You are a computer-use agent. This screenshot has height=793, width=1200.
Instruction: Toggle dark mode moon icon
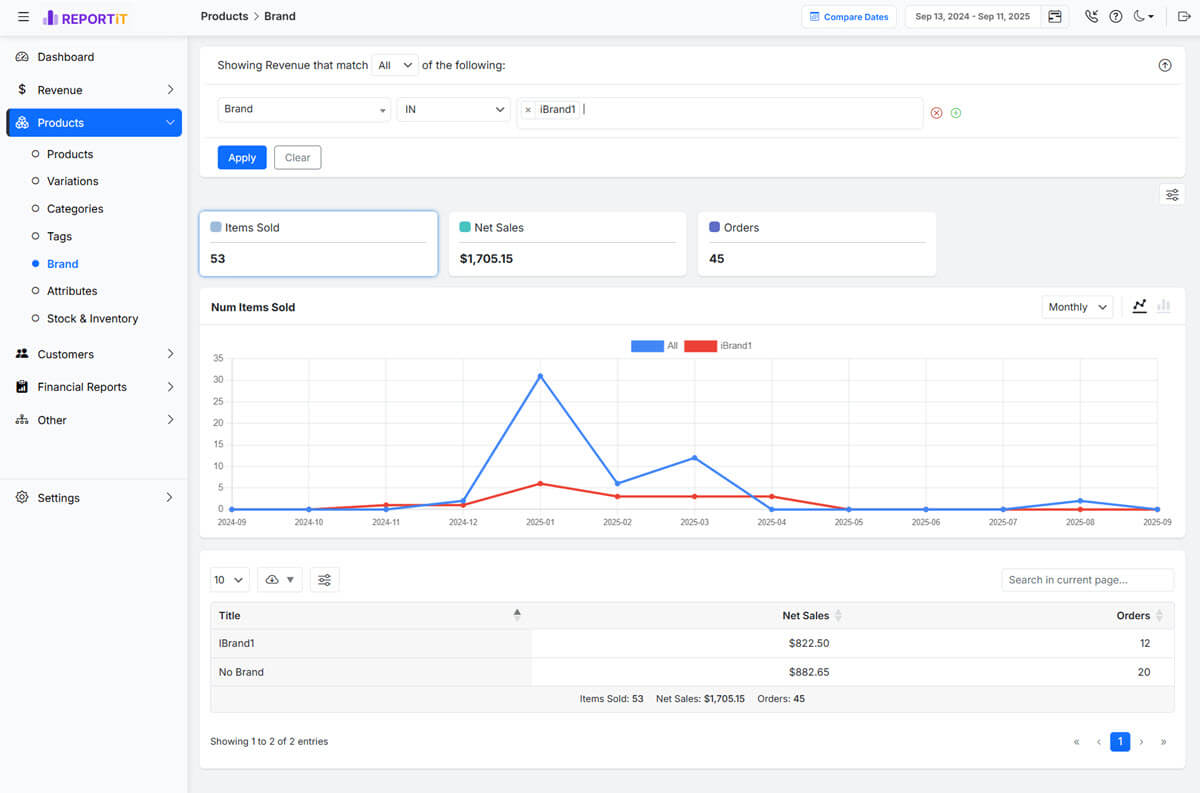(1144, 17)
